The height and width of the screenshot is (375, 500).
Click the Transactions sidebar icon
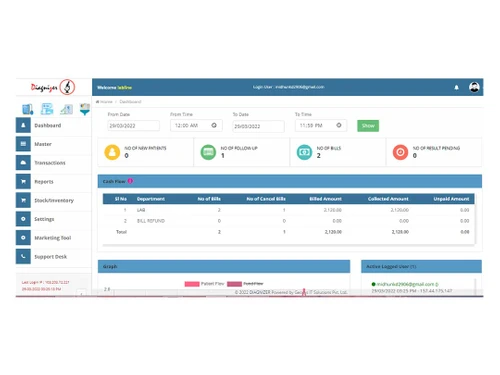tap(23, 163)
